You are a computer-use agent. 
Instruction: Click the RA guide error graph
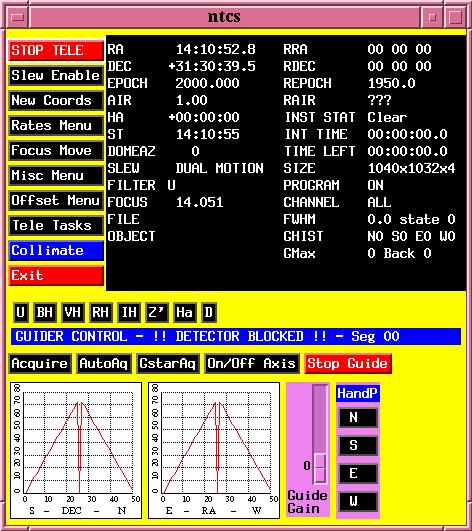[x=214, y=450]
